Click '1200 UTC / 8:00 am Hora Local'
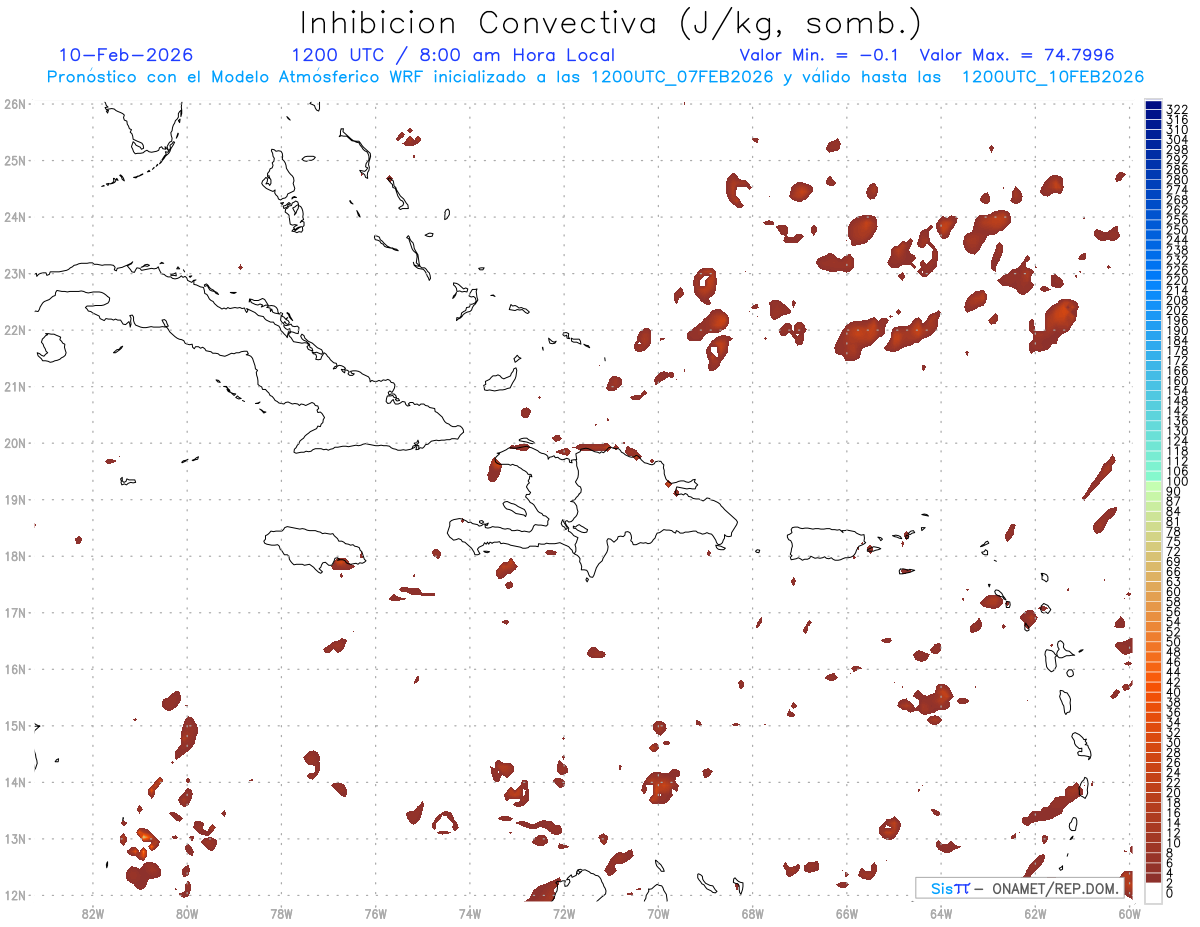 (453, 55)
